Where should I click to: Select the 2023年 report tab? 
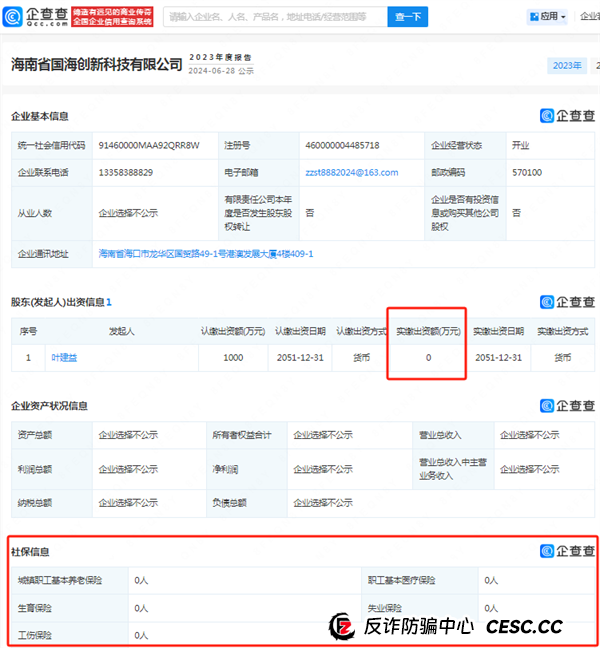(x=567, y=66)
